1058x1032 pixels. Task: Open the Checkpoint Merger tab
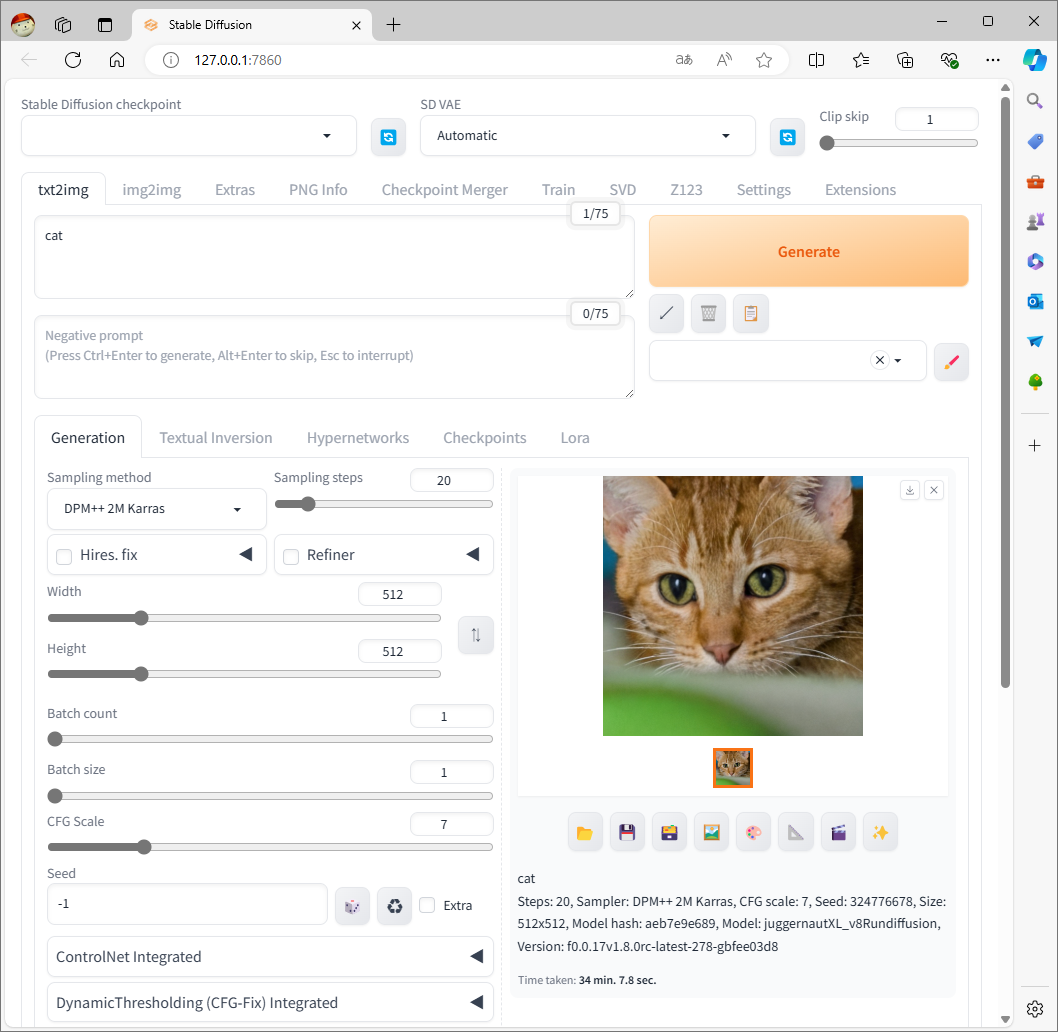pyautogui.click(x=445, y=190)
